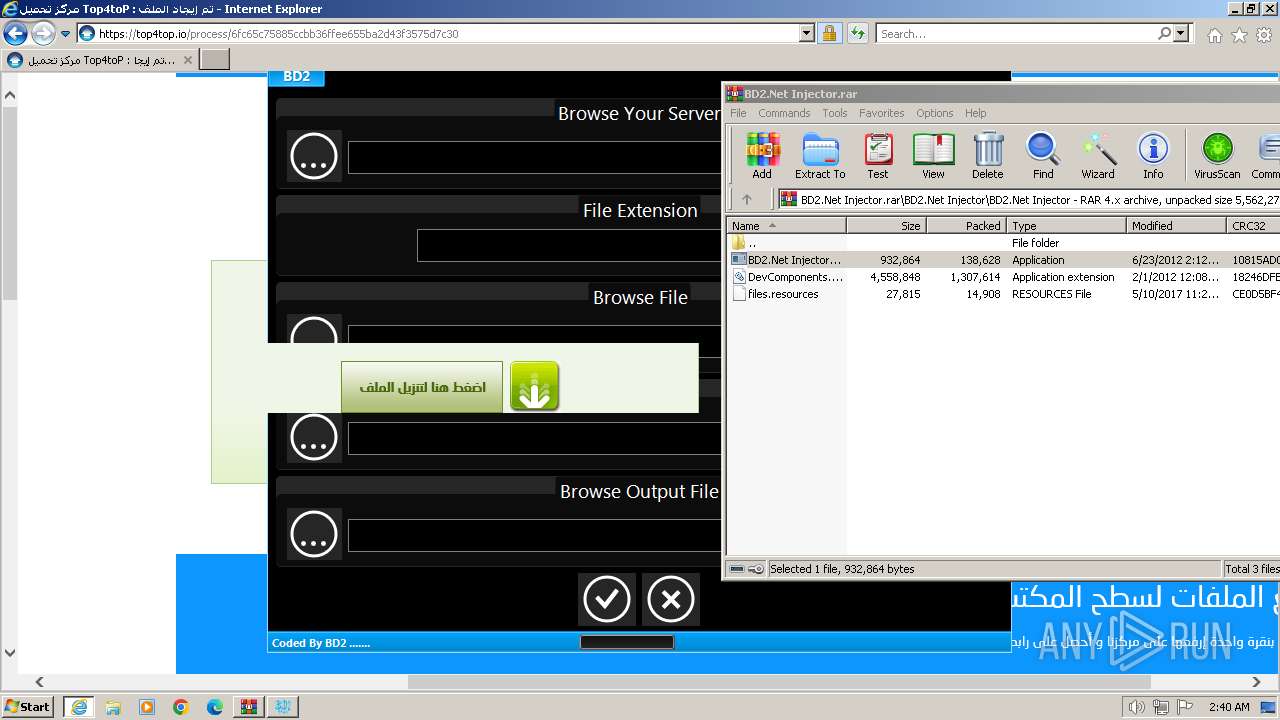Select the Top4toP browser tab
This screenshot has height=720, width=1280.
100,60
